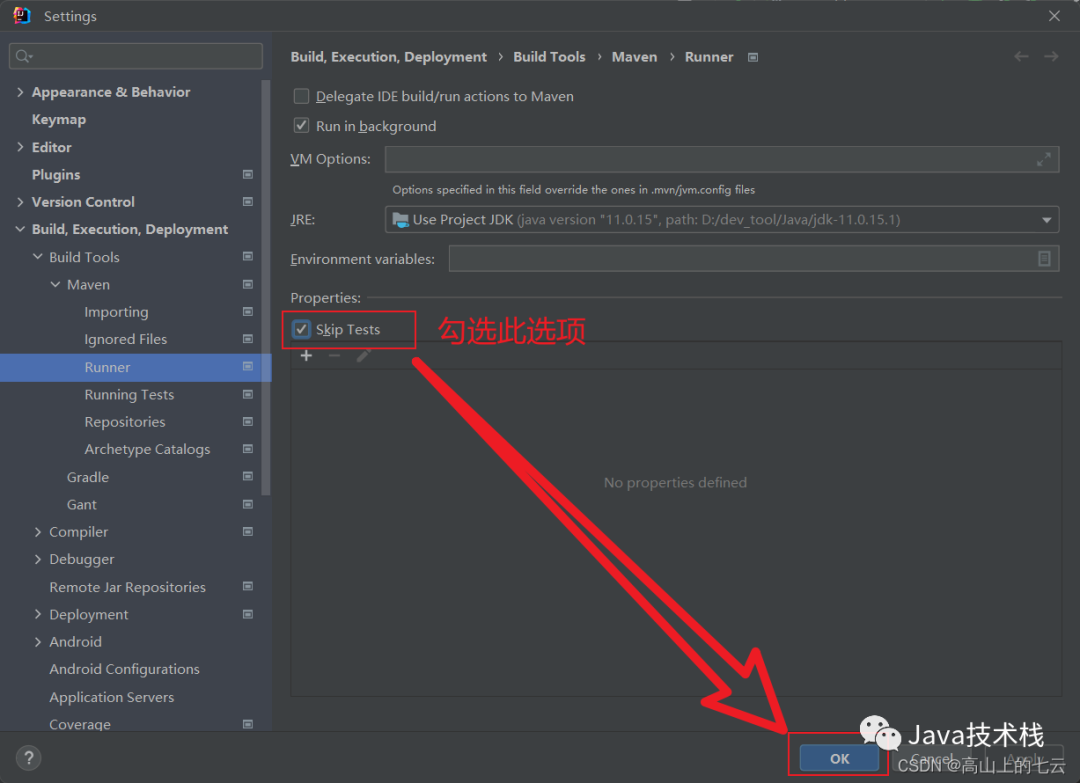Click the OK button
The height and width of the screenshot is (783, 1080).
pos(839,758)
